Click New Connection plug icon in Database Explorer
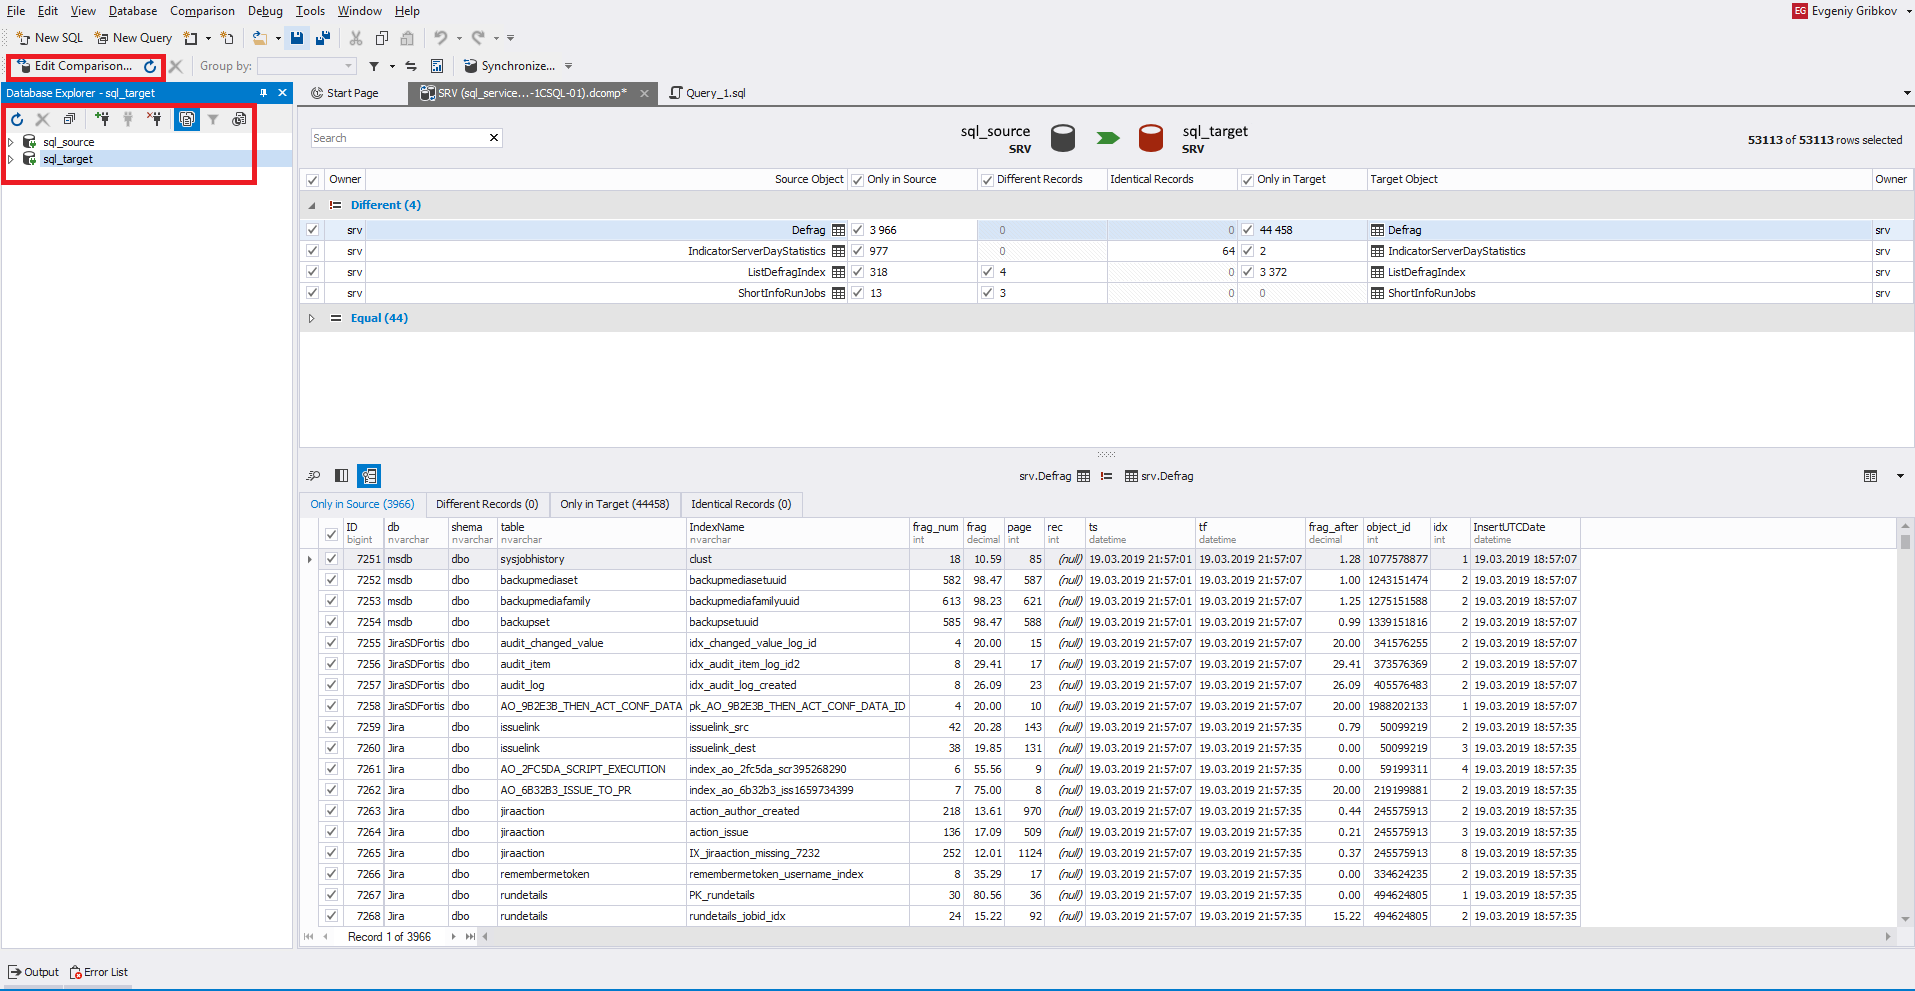 click(102, 119)
